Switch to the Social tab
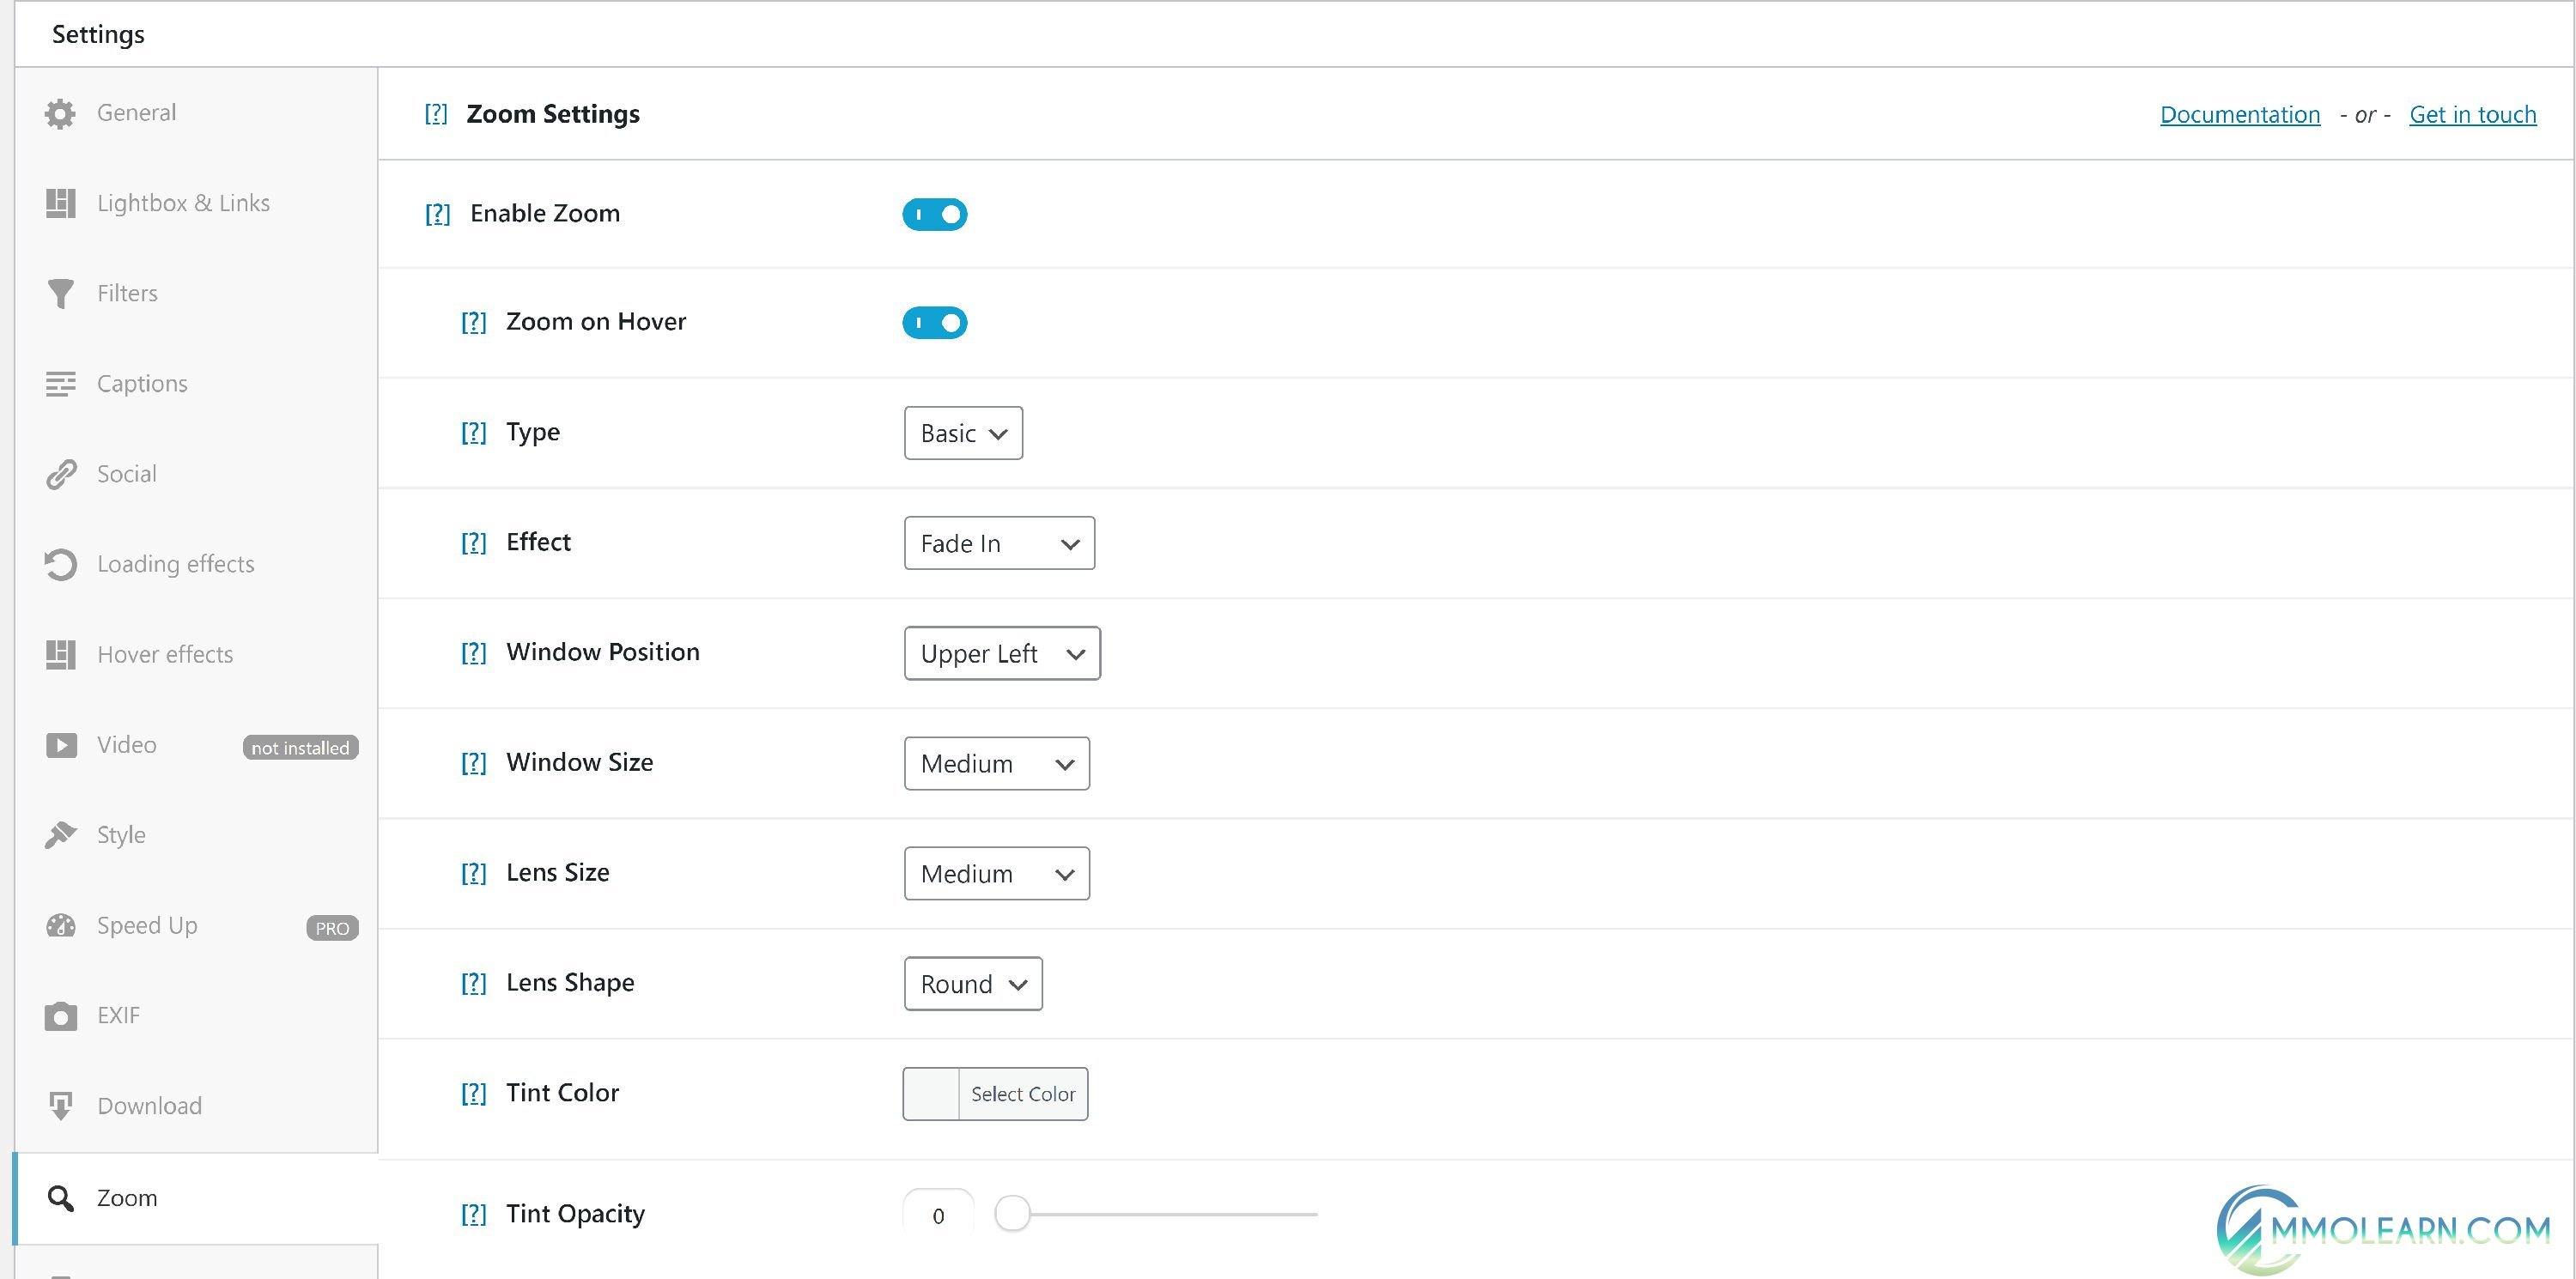The image size is (2576, 1279). pos(196,474)
